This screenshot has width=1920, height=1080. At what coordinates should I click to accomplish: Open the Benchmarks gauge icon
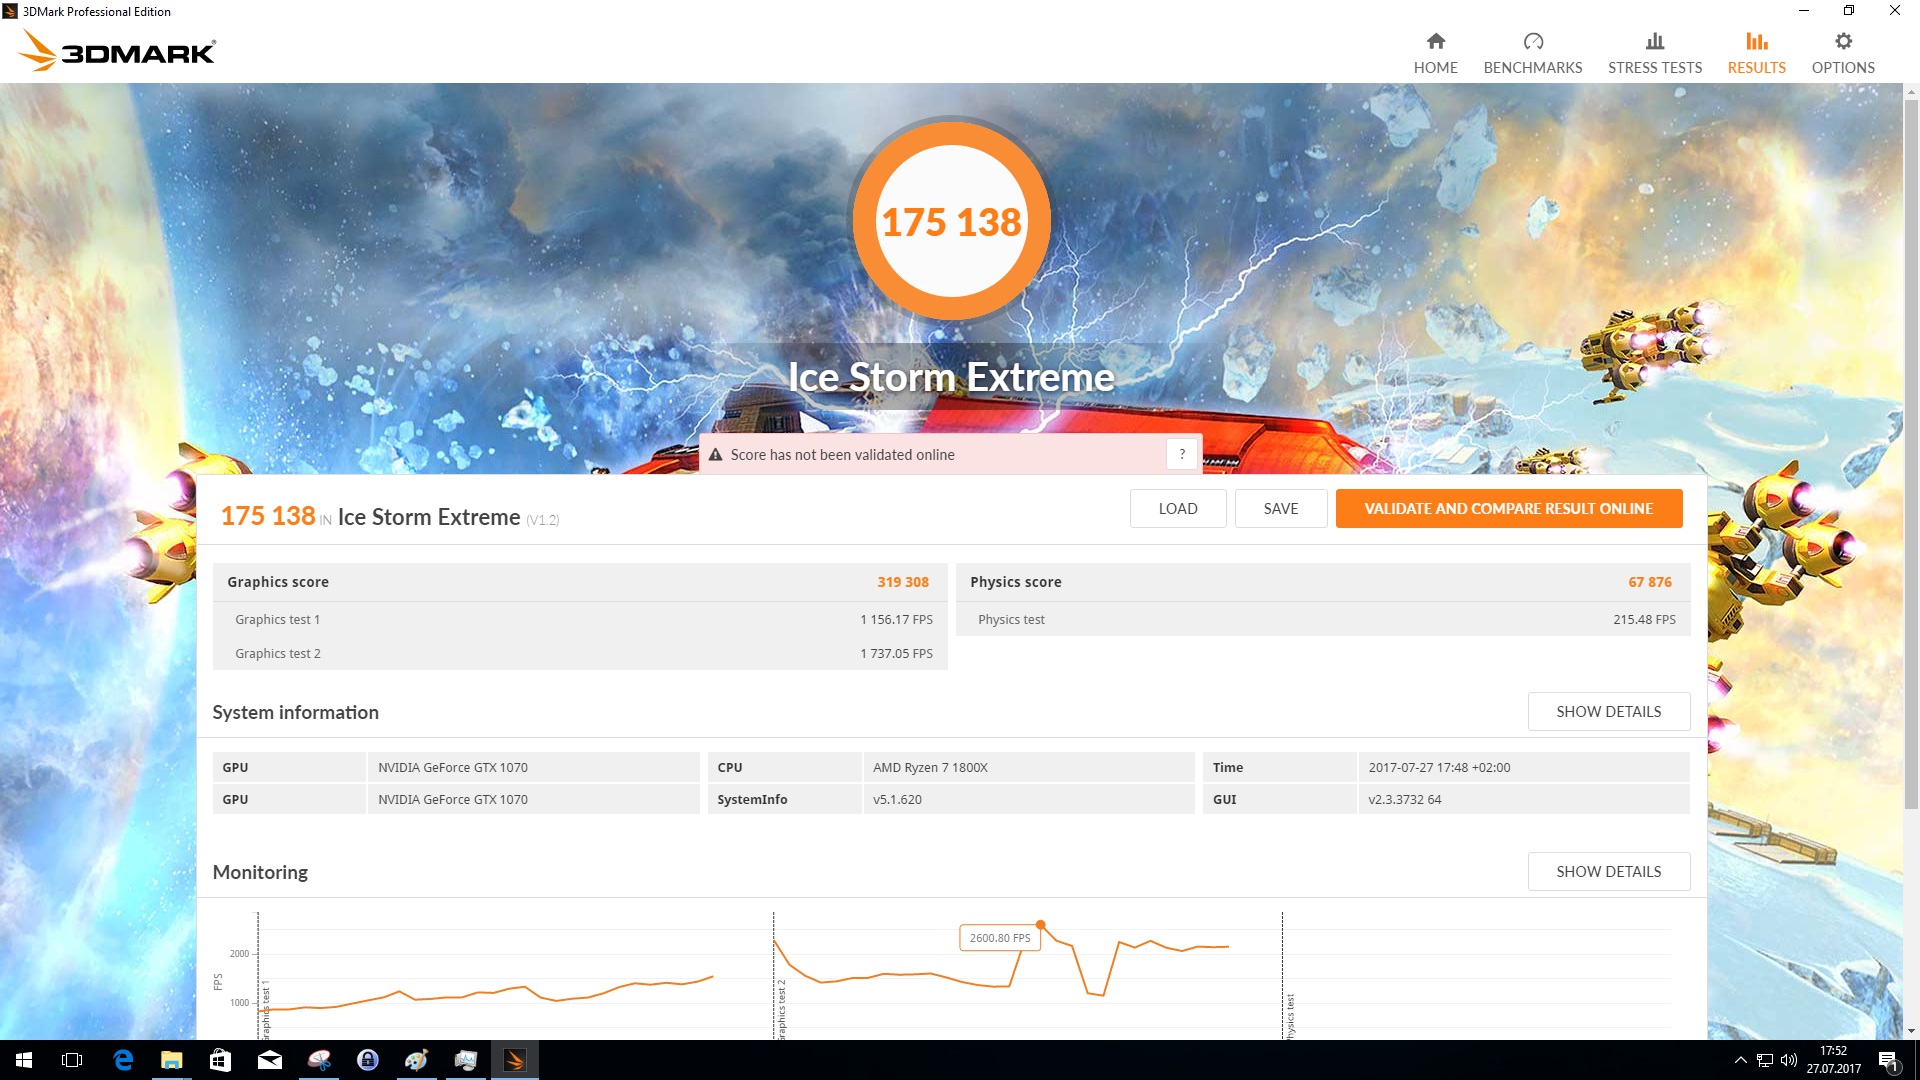click(x=1532, y=41)
